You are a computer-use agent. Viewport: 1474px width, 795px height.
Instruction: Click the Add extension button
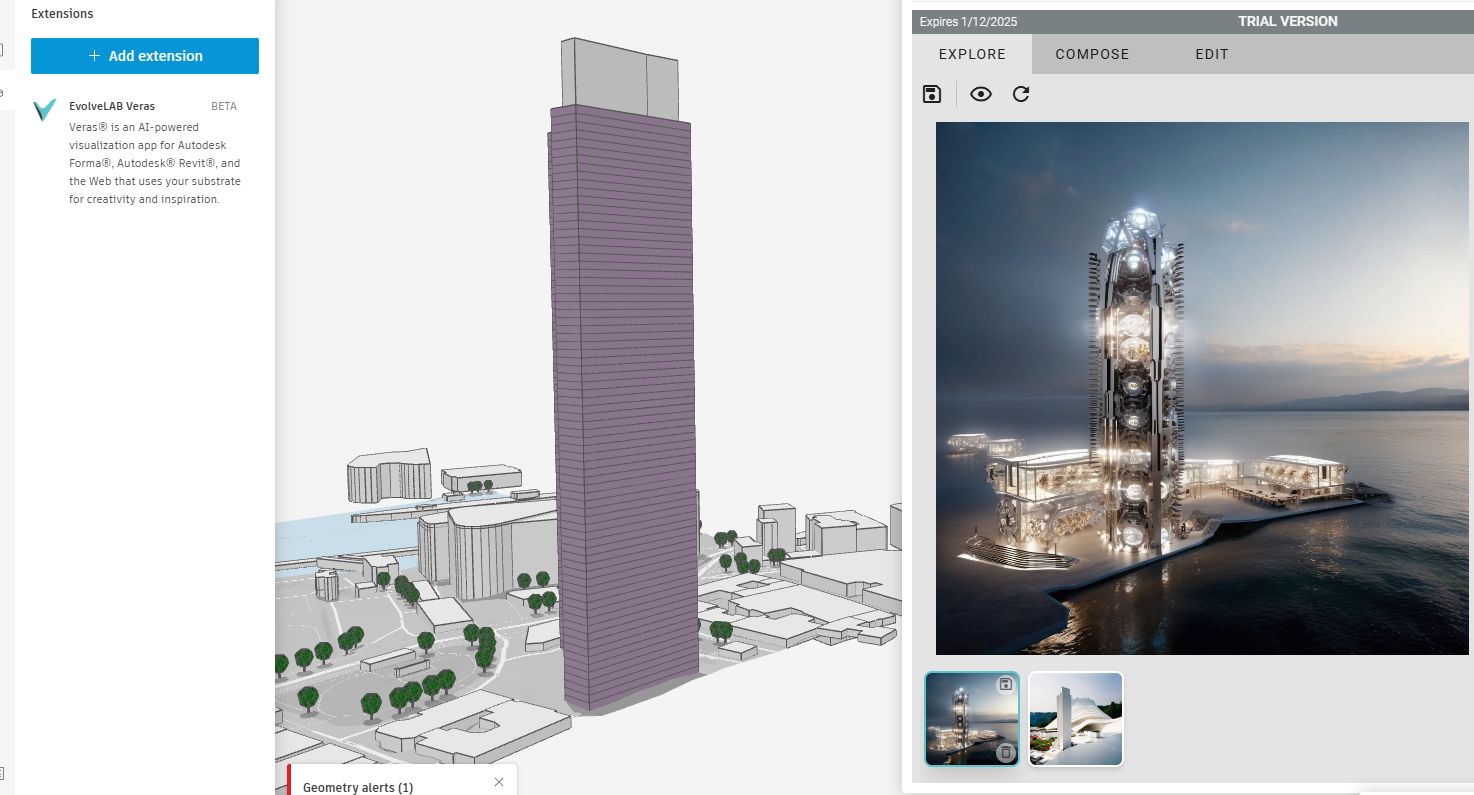click(x=145, y=56)
